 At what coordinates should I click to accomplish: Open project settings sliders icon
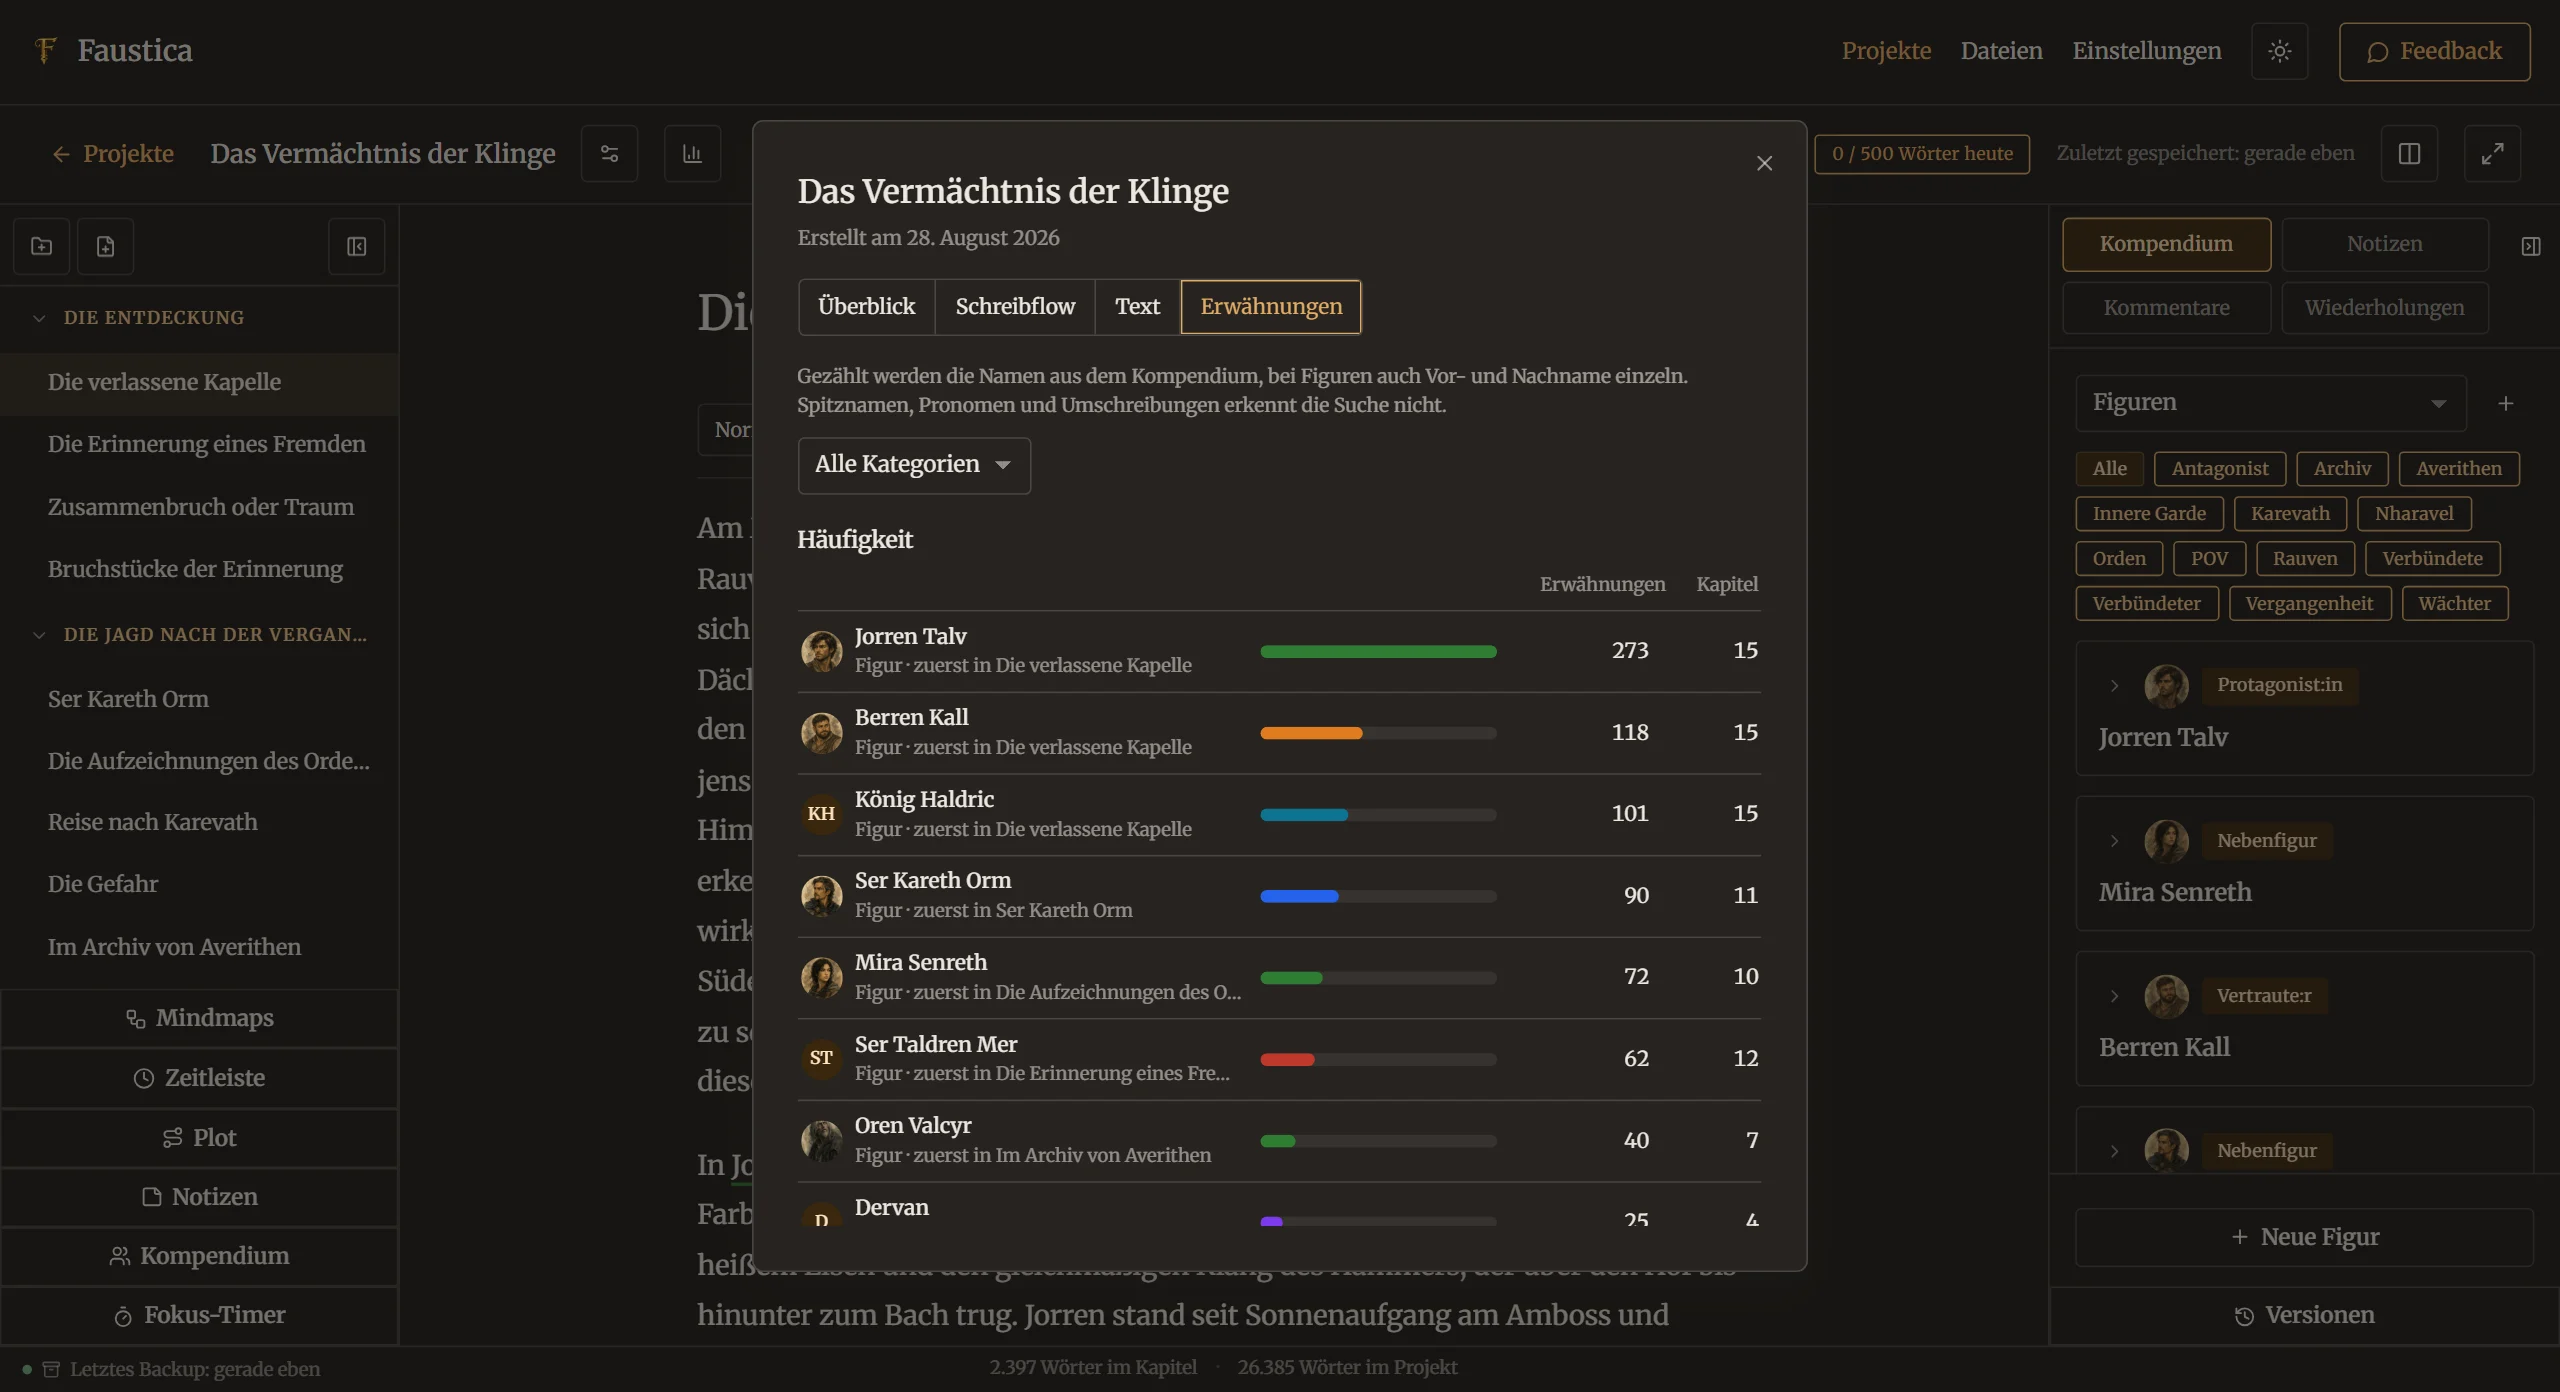pyautogui.click(x=609, y=154)
